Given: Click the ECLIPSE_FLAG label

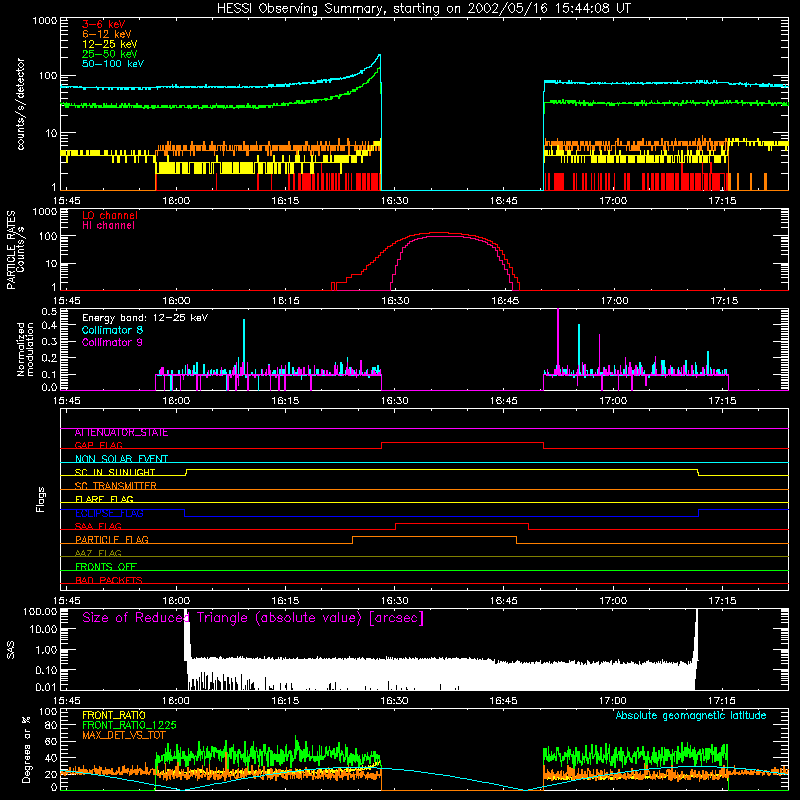Looking at the screenshot, I should tap(109, 513).
